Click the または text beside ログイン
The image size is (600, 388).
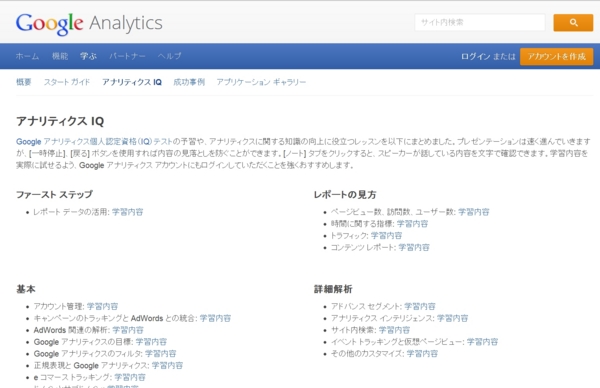(504, 57)
